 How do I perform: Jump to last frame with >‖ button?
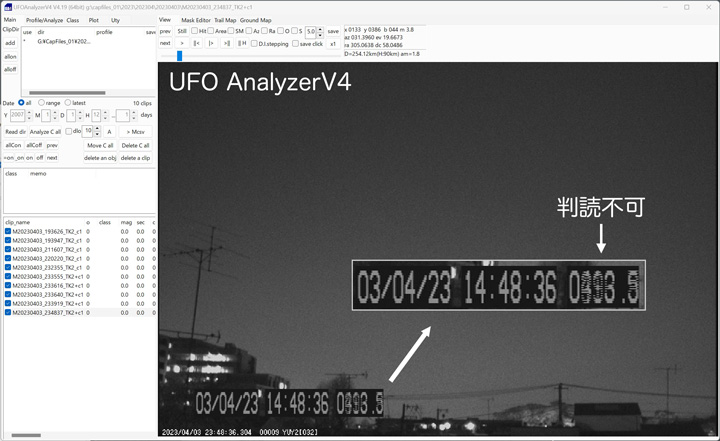(226, 43)
